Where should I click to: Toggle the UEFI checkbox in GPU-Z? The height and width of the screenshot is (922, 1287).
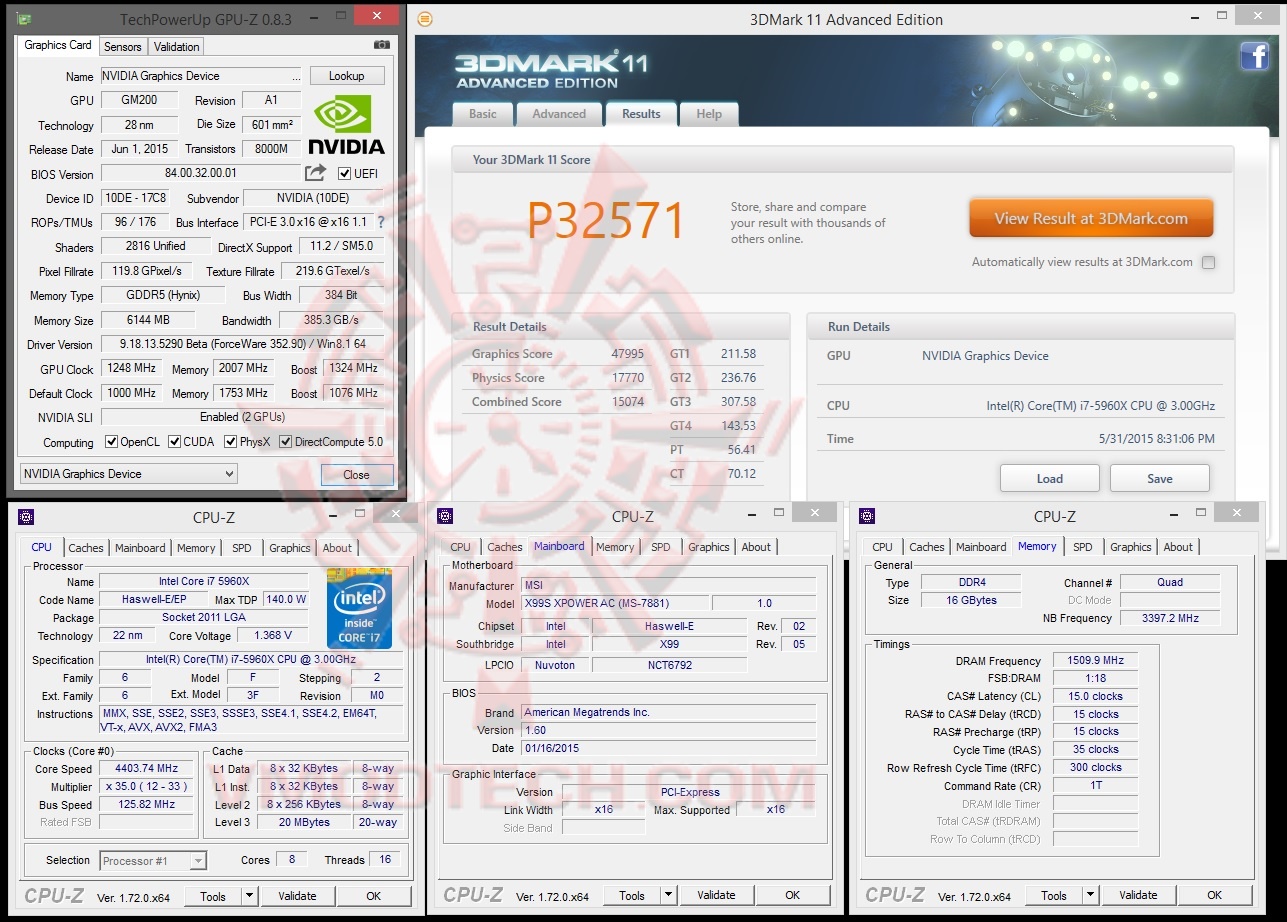point(345,174)
